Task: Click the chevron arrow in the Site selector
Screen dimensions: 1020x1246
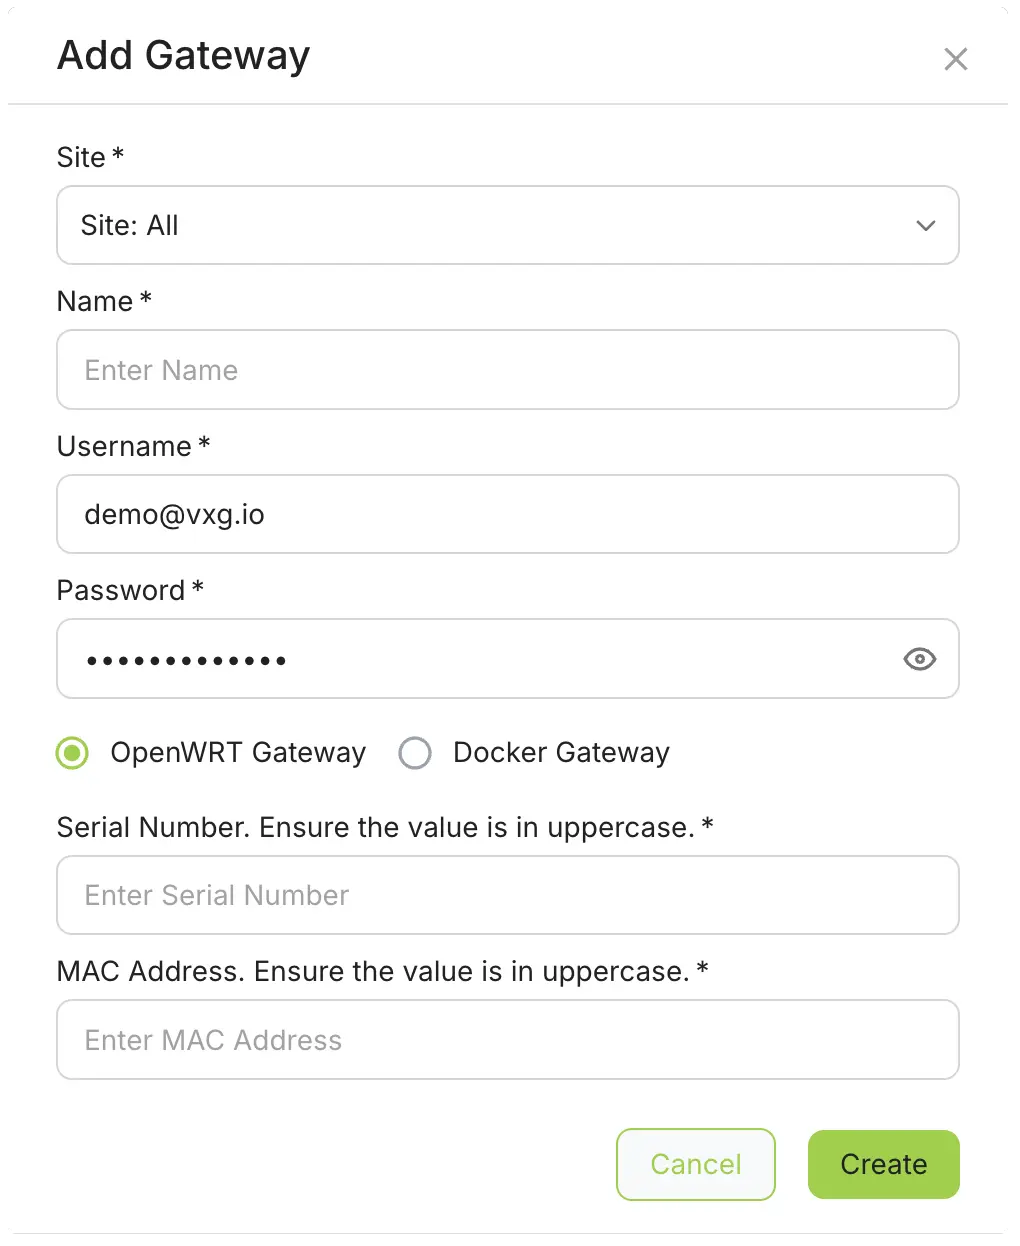Action: [x=925, y=226]
